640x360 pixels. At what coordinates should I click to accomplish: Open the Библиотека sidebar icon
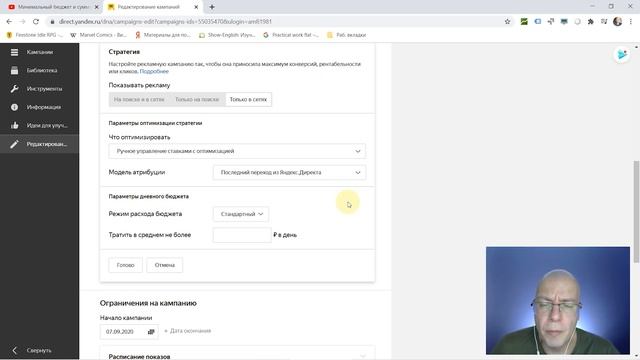click(14, 70)
